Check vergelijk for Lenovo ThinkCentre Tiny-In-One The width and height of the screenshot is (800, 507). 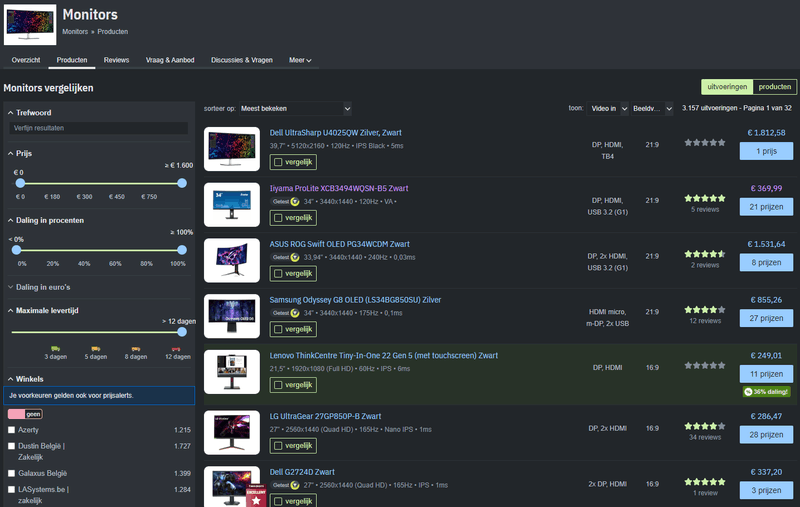pyautogui.click(x=293, y=385)
